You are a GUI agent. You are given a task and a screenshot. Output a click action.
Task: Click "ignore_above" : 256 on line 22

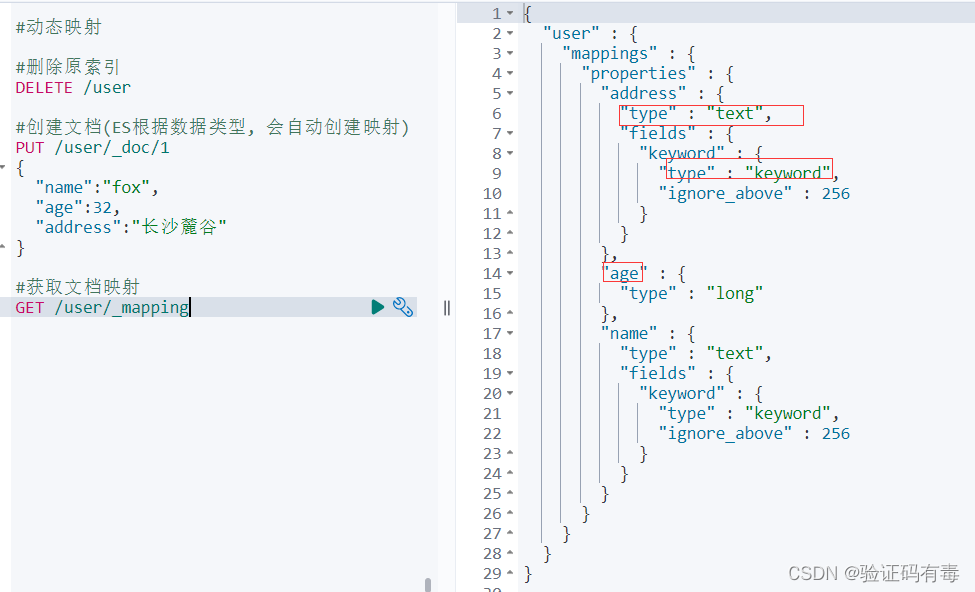pyautogui.click(x=754, y=433)
